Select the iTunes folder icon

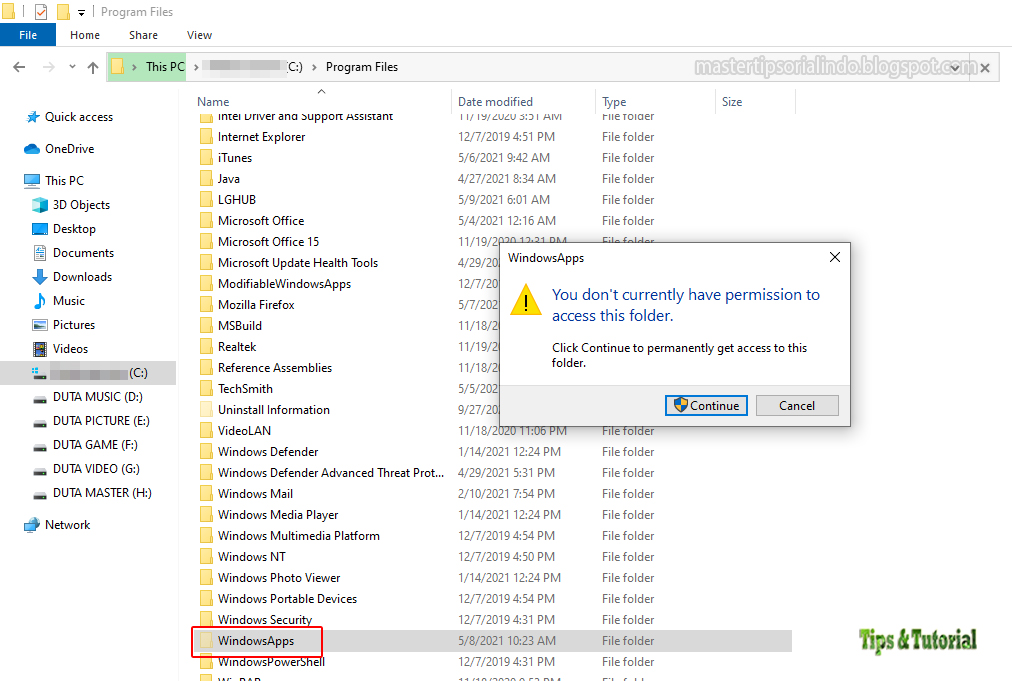click(x=206, y=158)
